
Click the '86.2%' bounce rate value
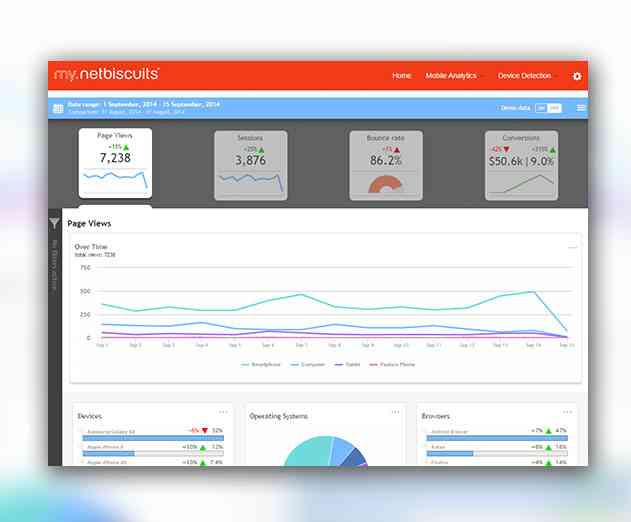[x=386, y=160]
